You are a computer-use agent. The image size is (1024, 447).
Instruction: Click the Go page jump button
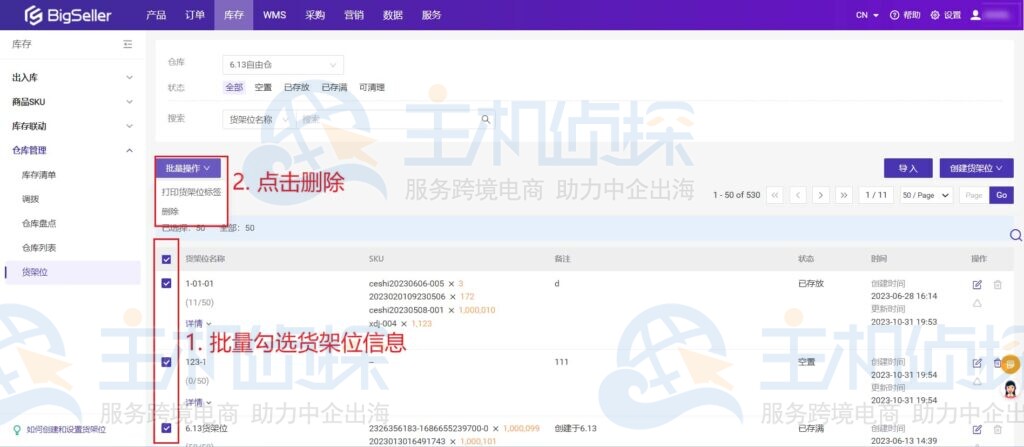pos(1002,195)
